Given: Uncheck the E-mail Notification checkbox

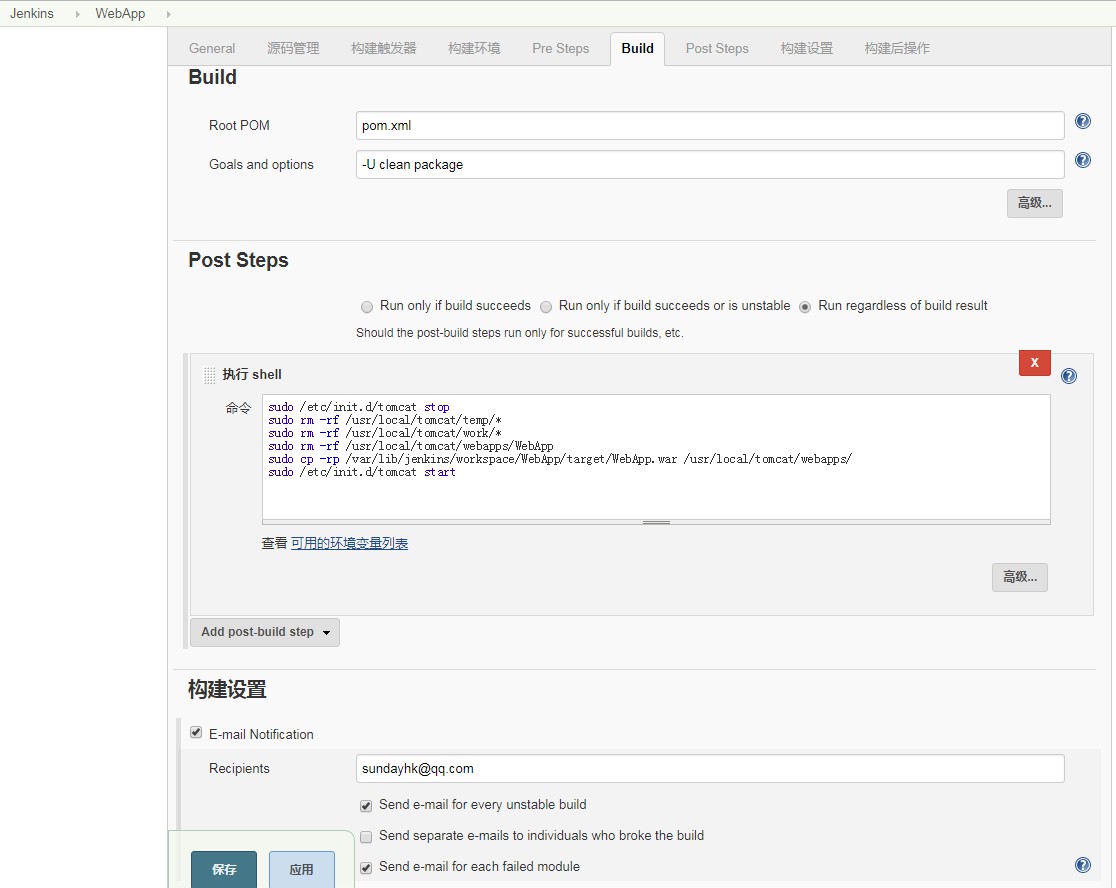Looking at the screenshot, I should tap(196, 733).
